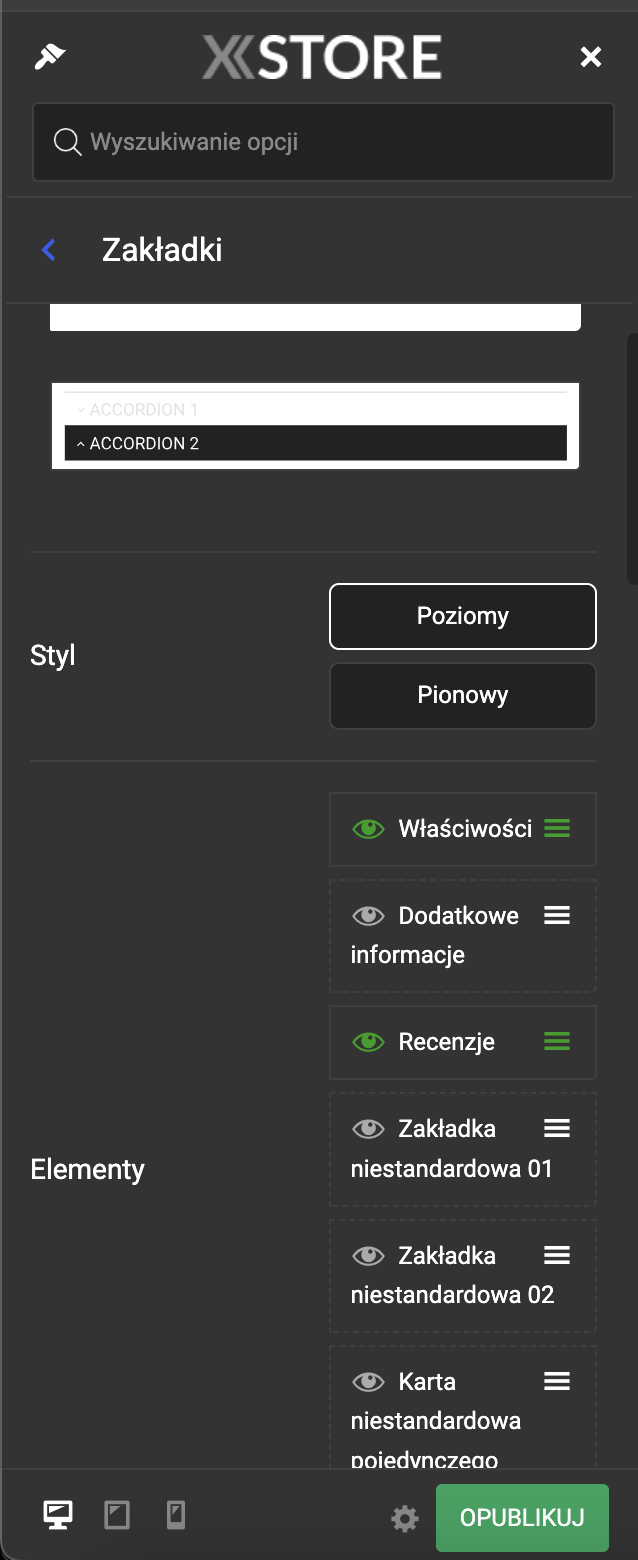The image size is (638, 1560).
Task: Toggle visibility eye for Właściwości
Action: 368,829
